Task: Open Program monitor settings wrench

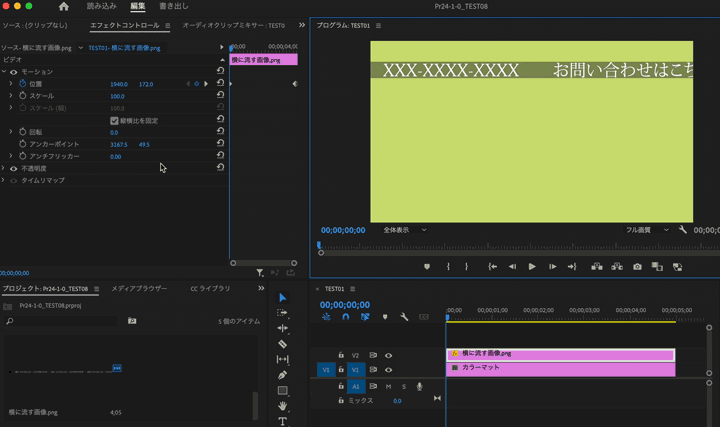Action: [683, 230]
